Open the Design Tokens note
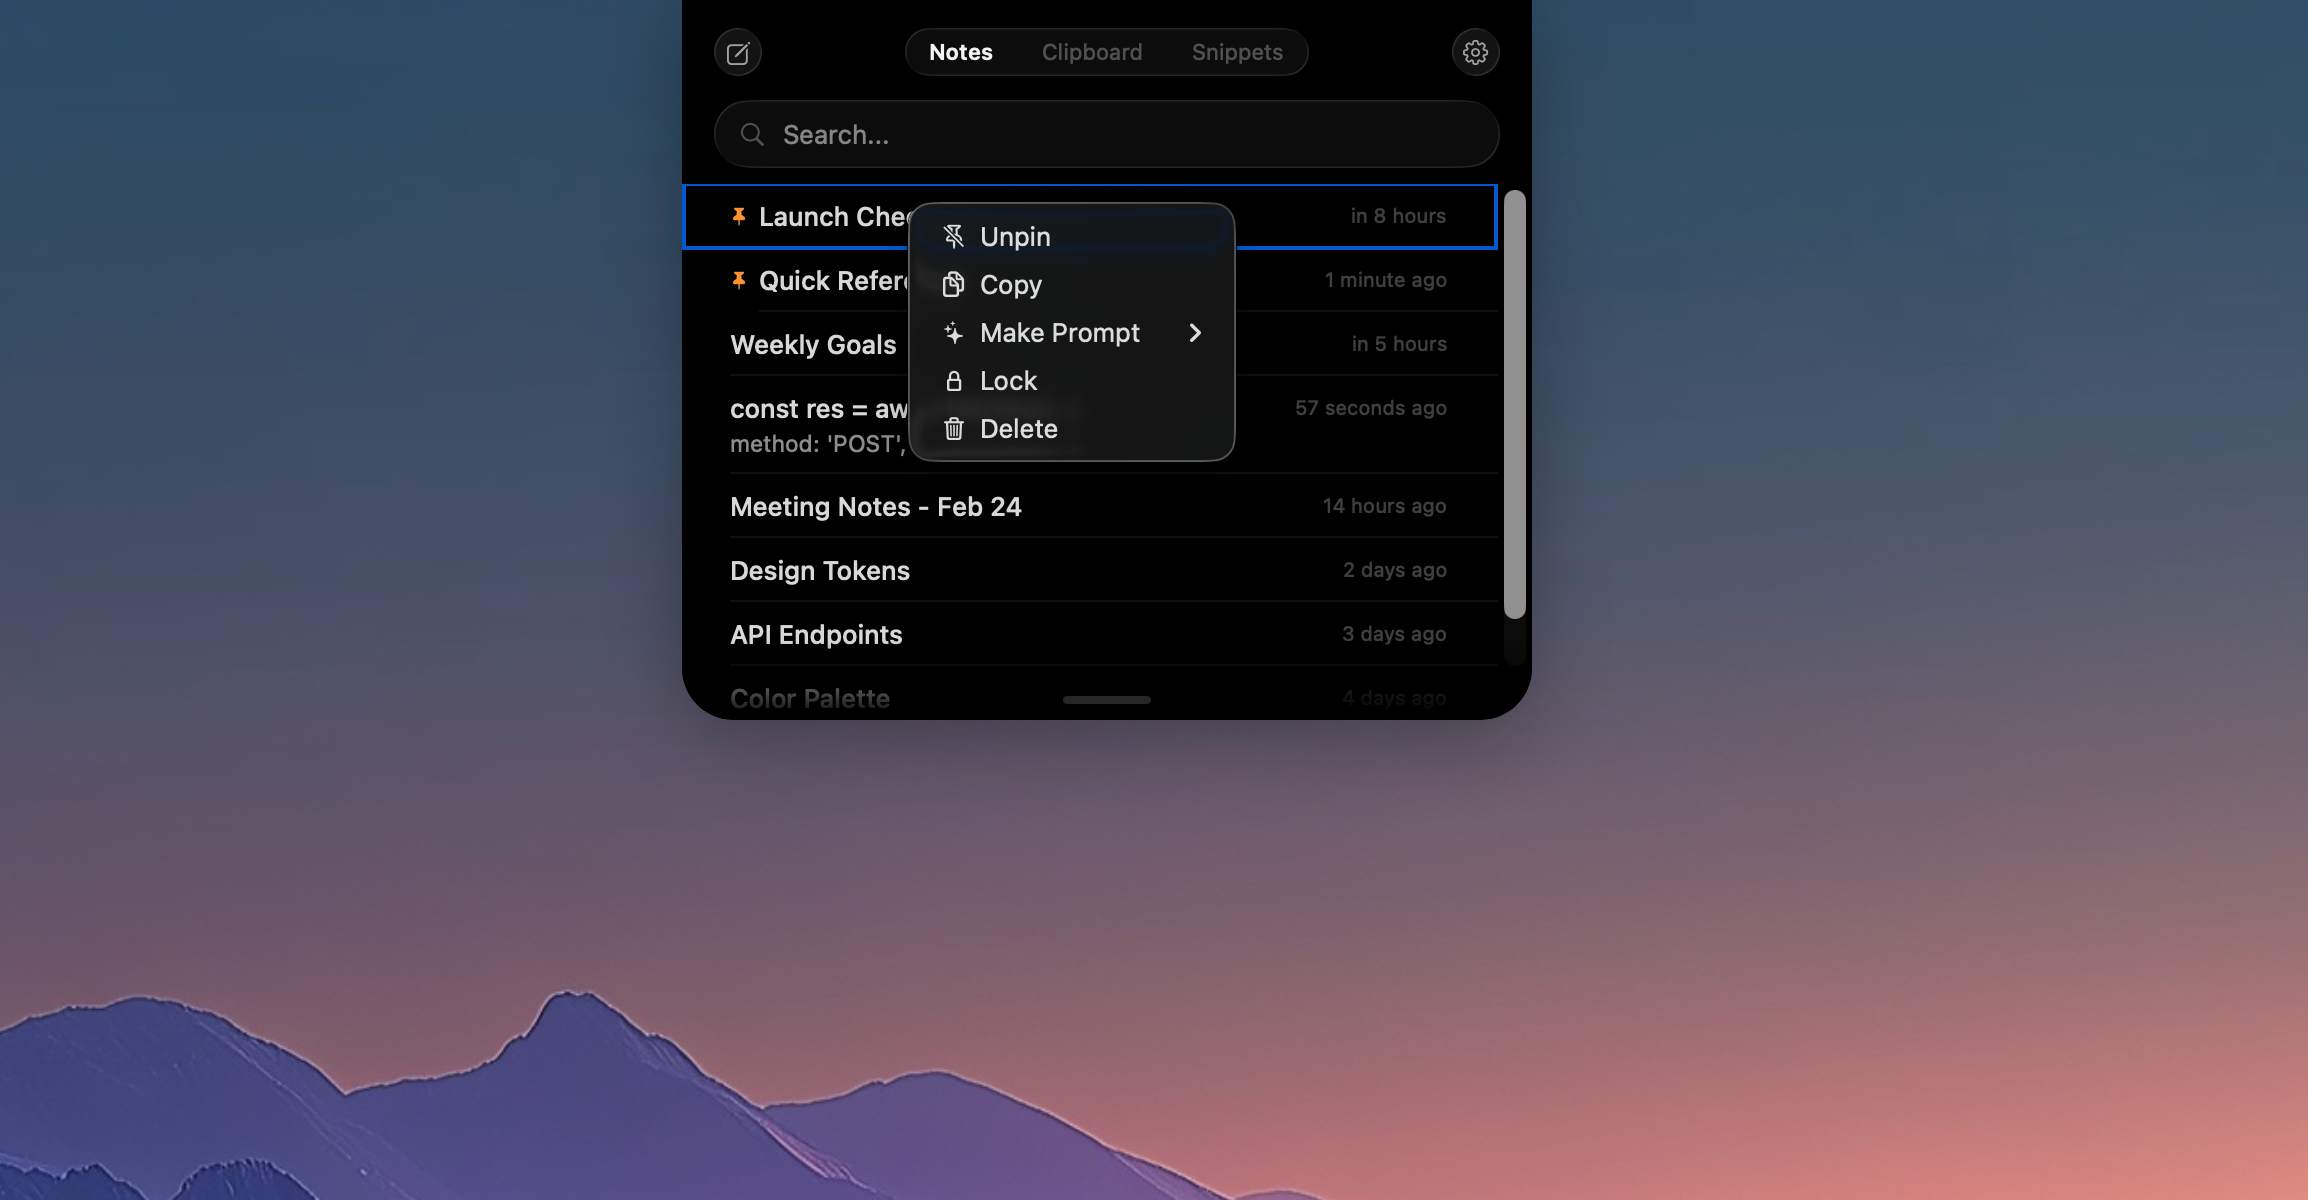This screenshot has height=1200, width=2308. click(x=819, y=570)
